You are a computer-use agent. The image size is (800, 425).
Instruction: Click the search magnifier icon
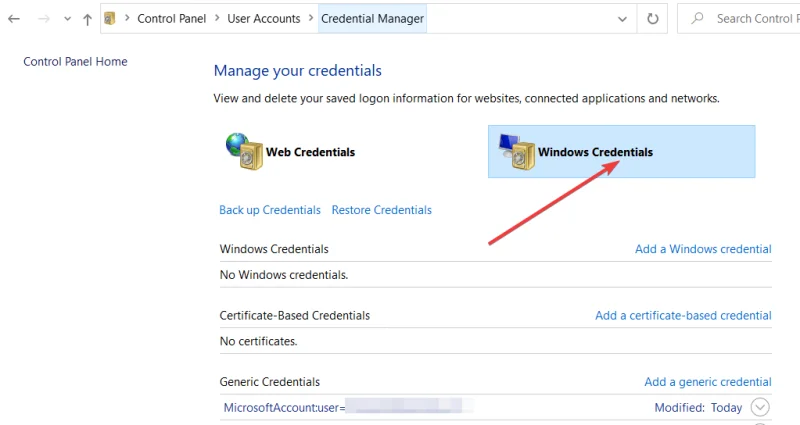(697, 19)
